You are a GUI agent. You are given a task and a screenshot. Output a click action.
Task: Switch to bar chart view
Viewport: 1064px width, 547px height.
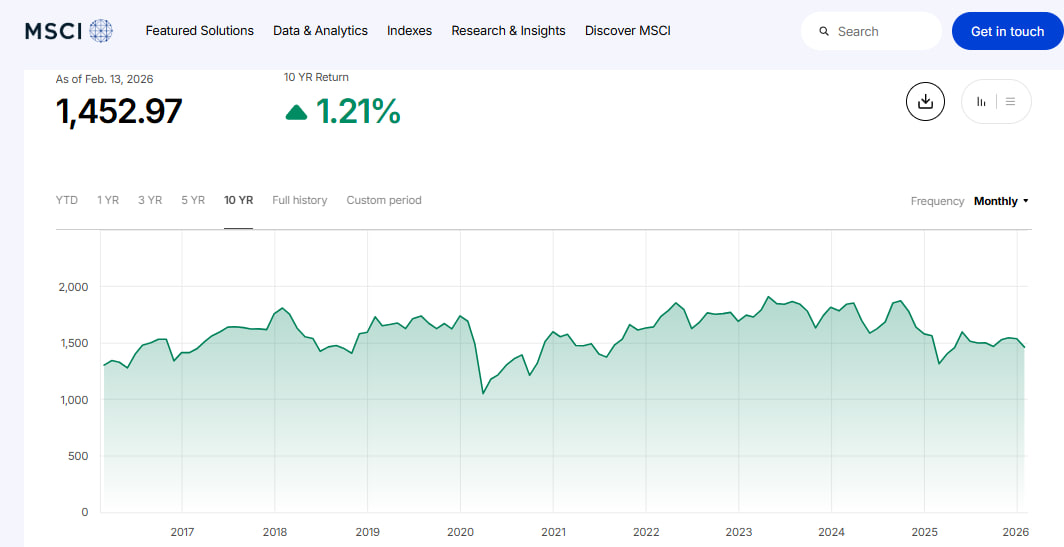pyautogui.click(x=982, y=101)
